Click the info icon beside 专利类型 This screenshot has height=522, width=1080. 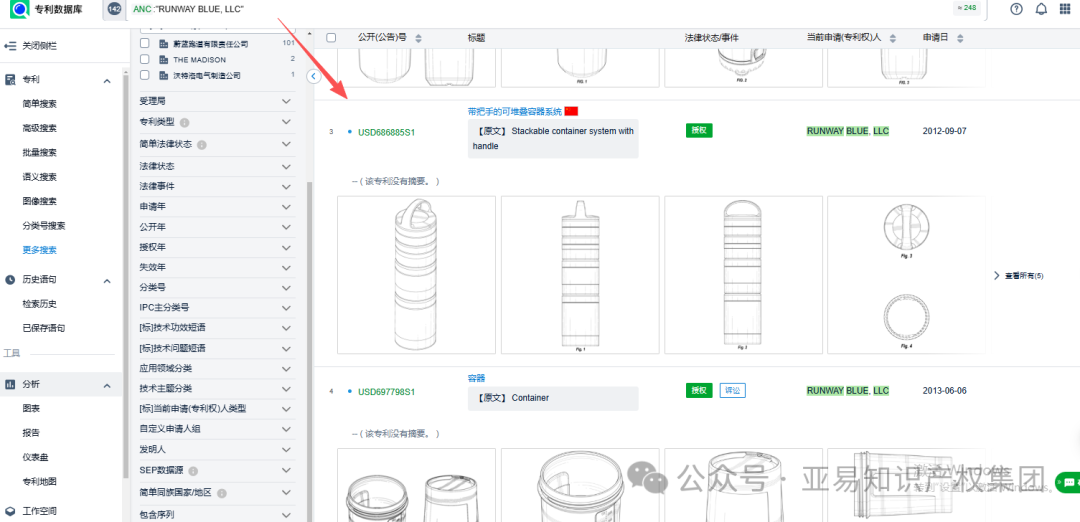(185, 123)
